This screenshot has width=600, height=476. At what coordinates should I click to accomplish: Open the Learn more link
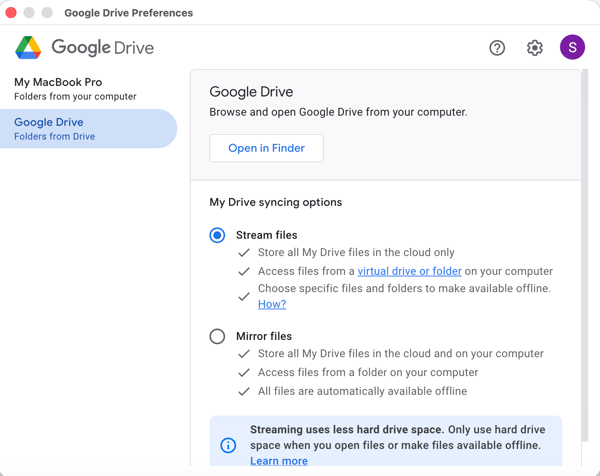pos(279,461)
